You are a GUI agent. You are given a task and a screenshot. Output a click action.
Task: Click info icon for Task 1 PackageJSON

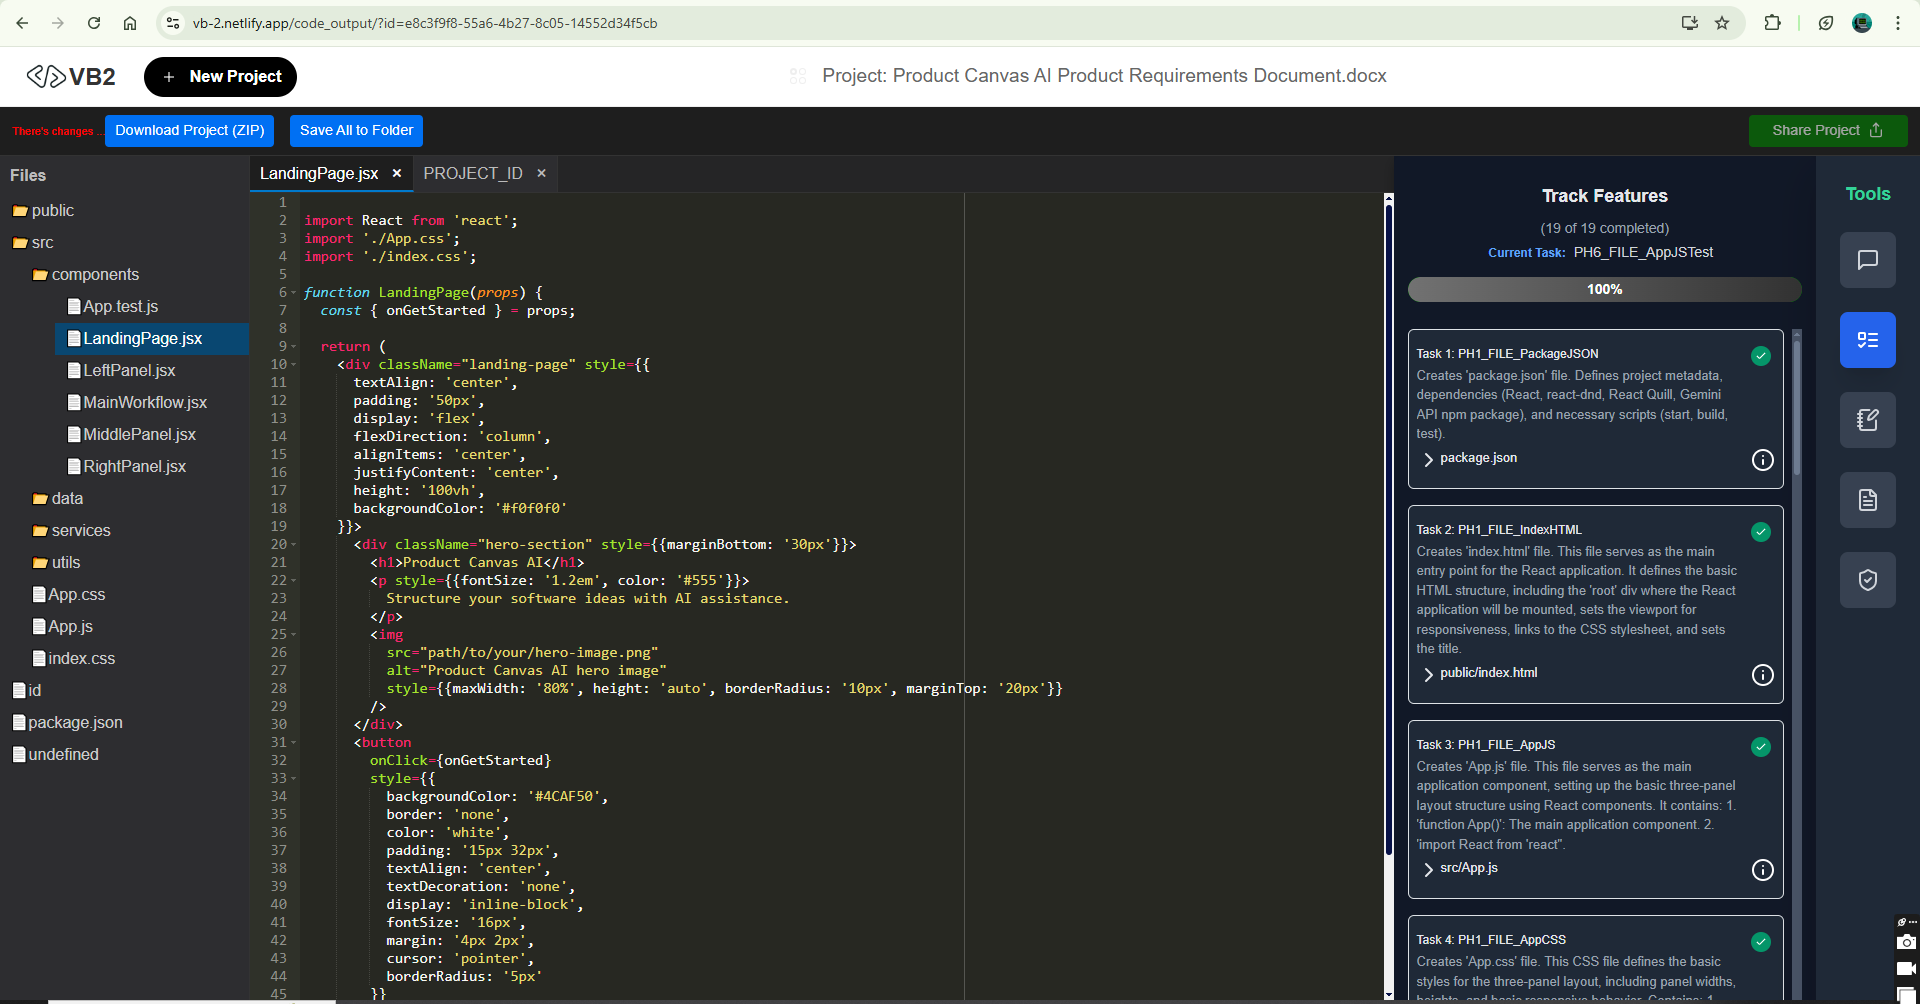pyautogui.click(x=1762, y=460)
